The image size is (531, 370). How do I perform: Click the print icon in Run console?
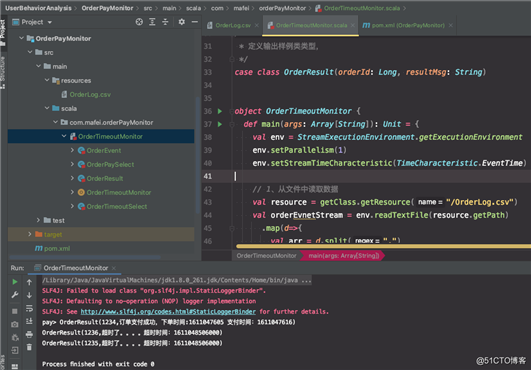(x=29, y=334)
